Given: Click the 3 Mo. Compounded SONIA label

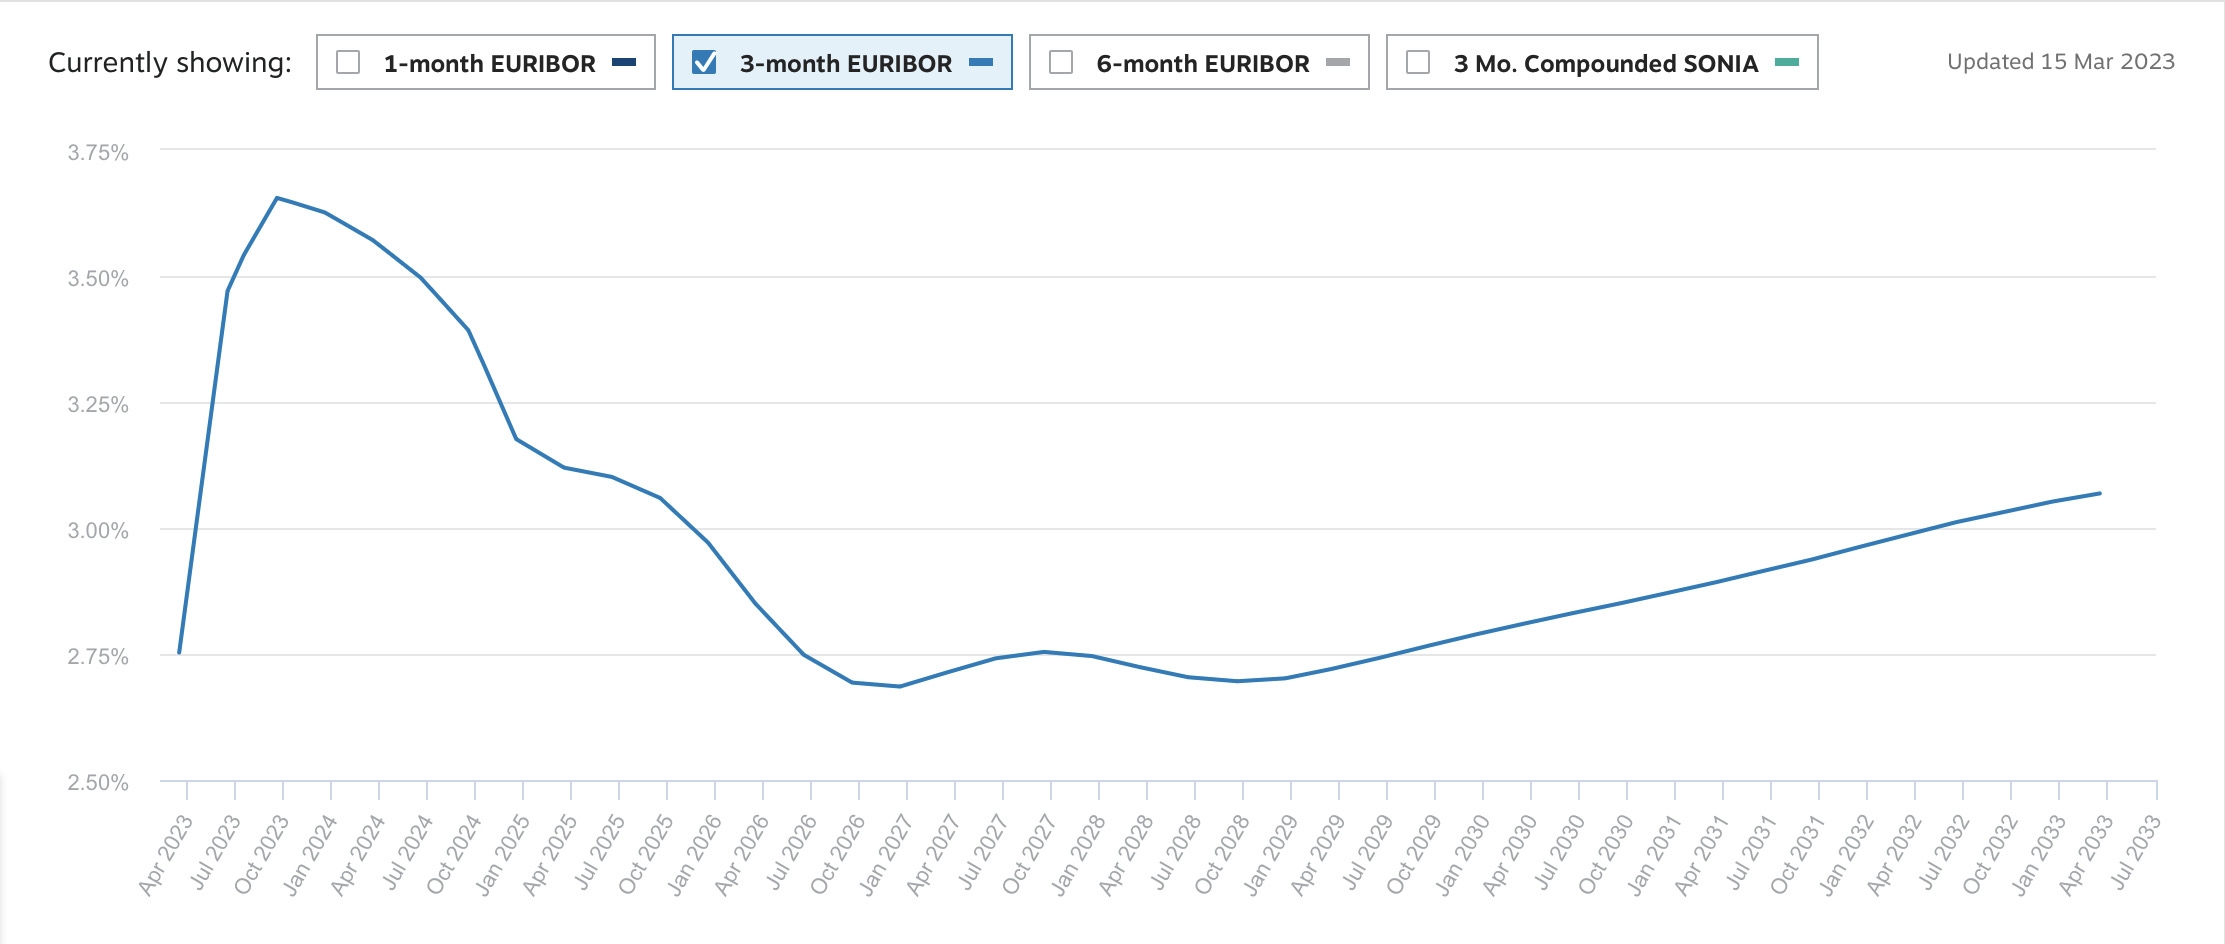Looking at the screenshot, I should [1605, 64].
